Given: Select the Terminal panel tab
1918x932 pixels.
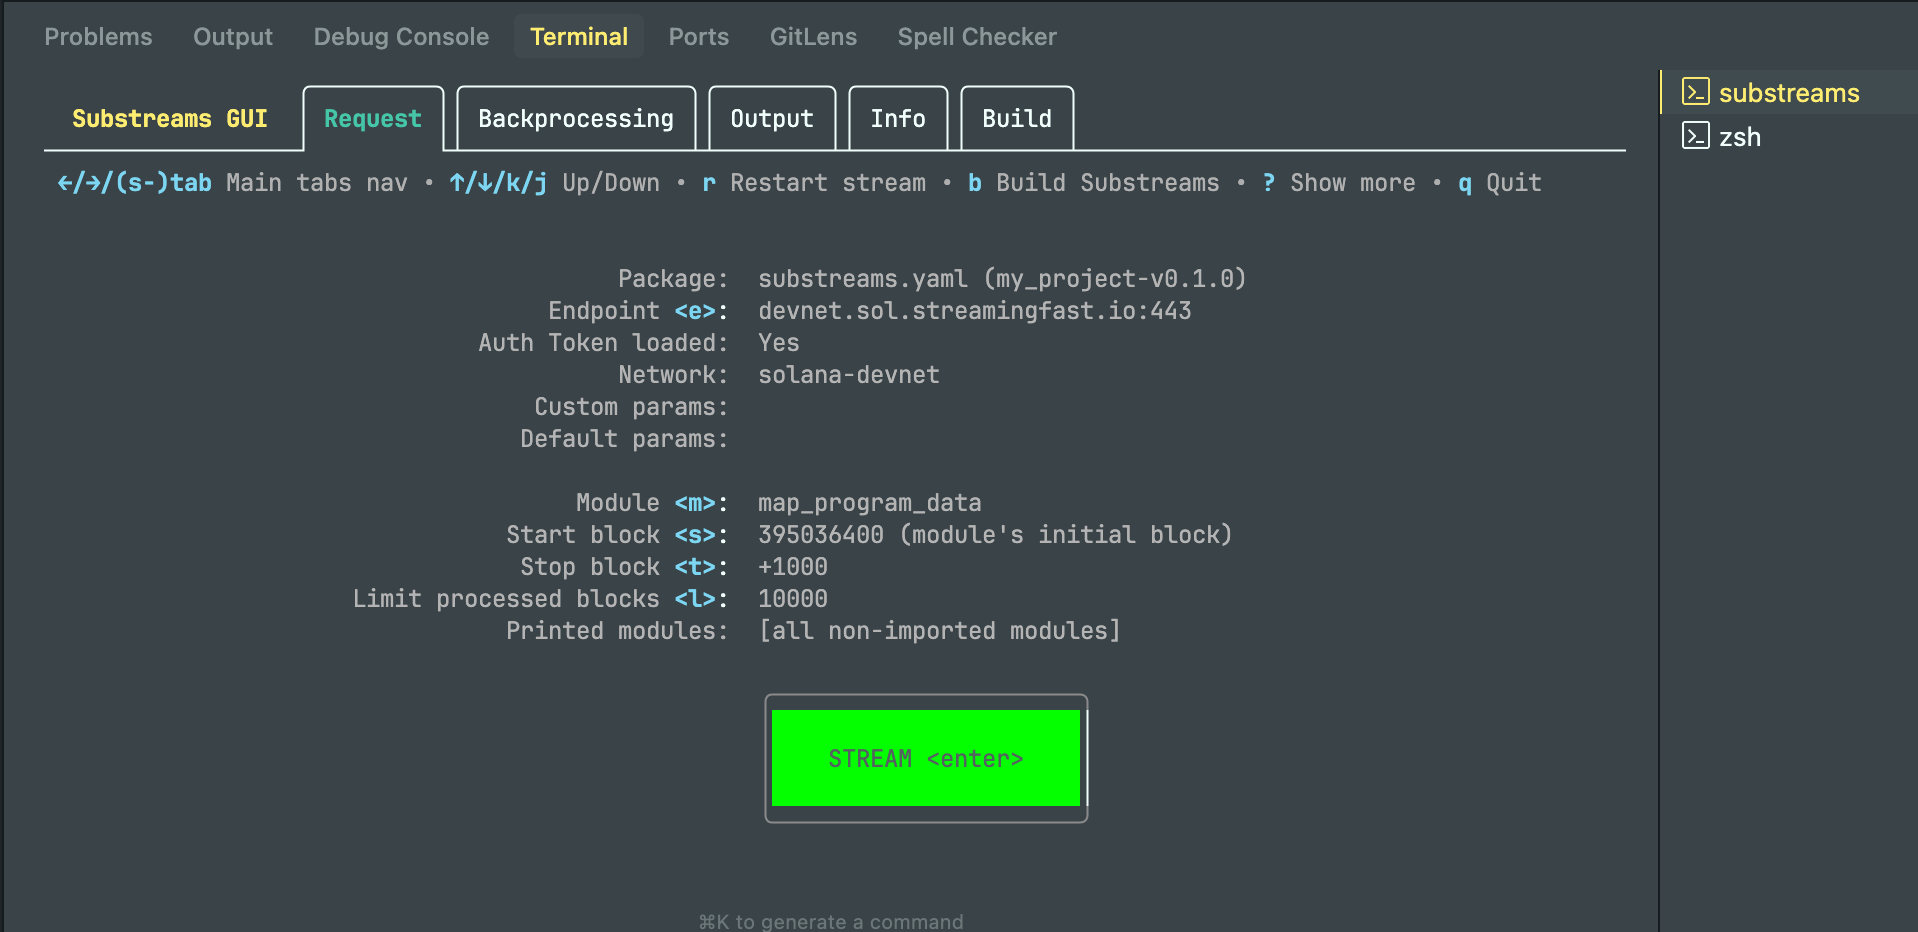Looking at the screenshot, I should click(x=579, y=37).
